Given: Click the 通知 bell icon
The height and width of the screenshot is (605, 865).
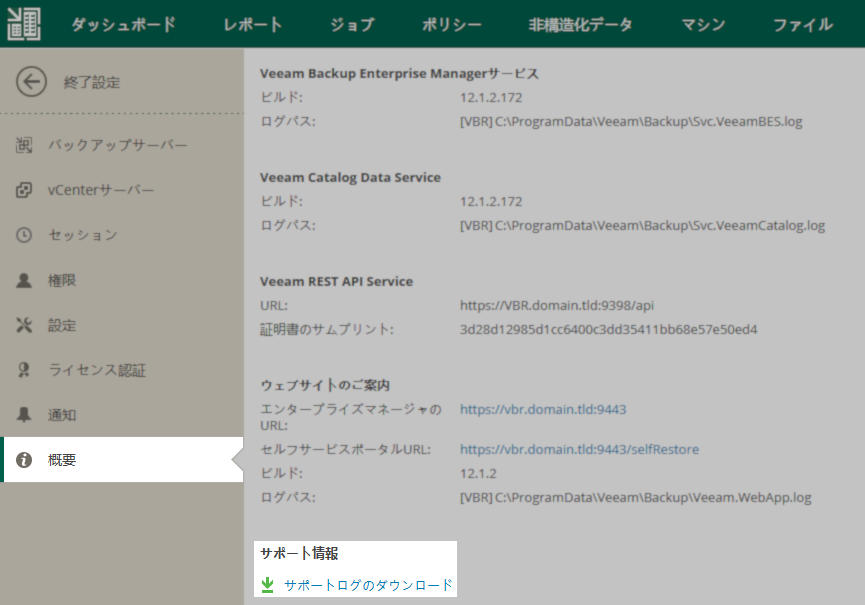Looking at the screenshot, I should 24,415.
